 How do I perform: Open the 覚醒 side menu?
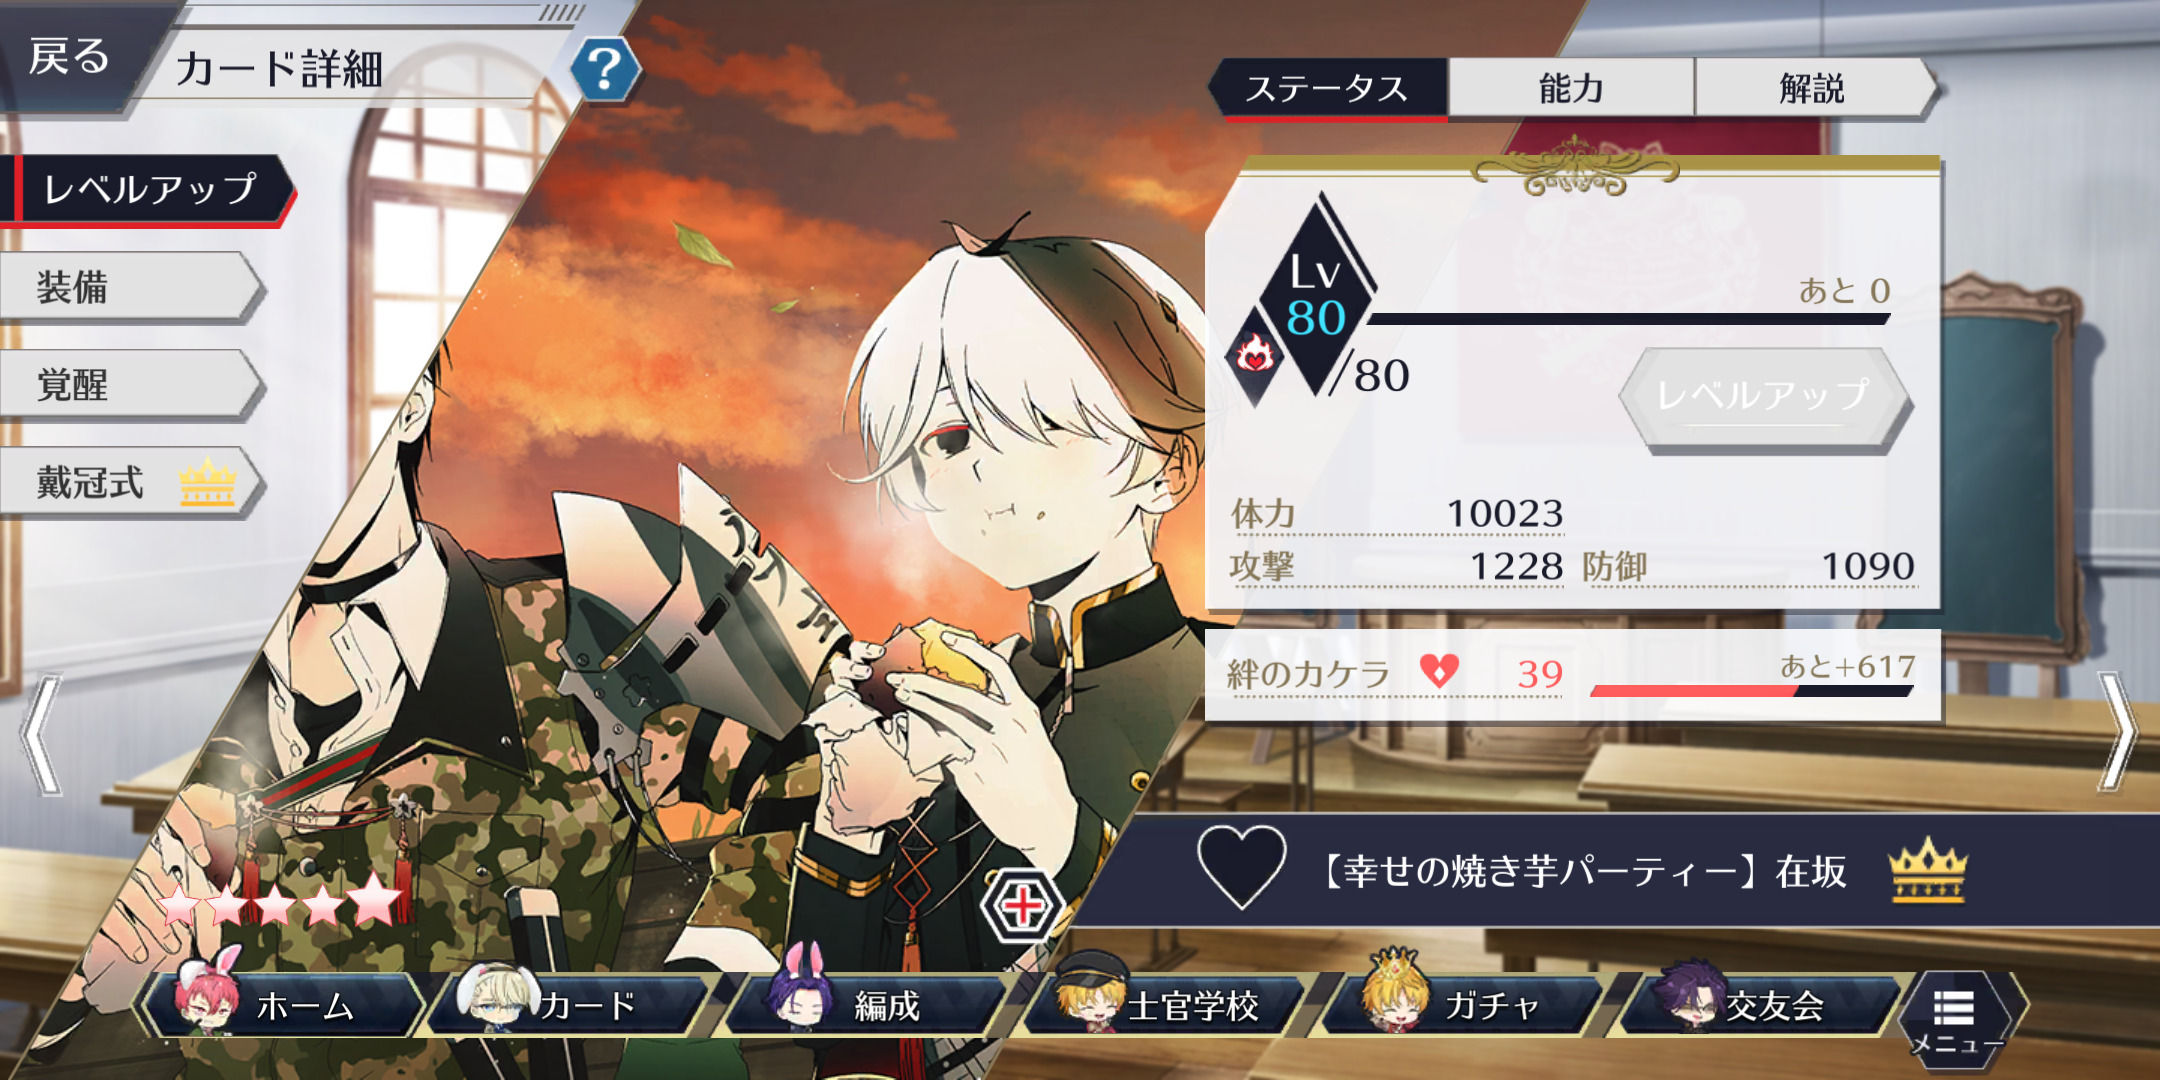[130, 385]
